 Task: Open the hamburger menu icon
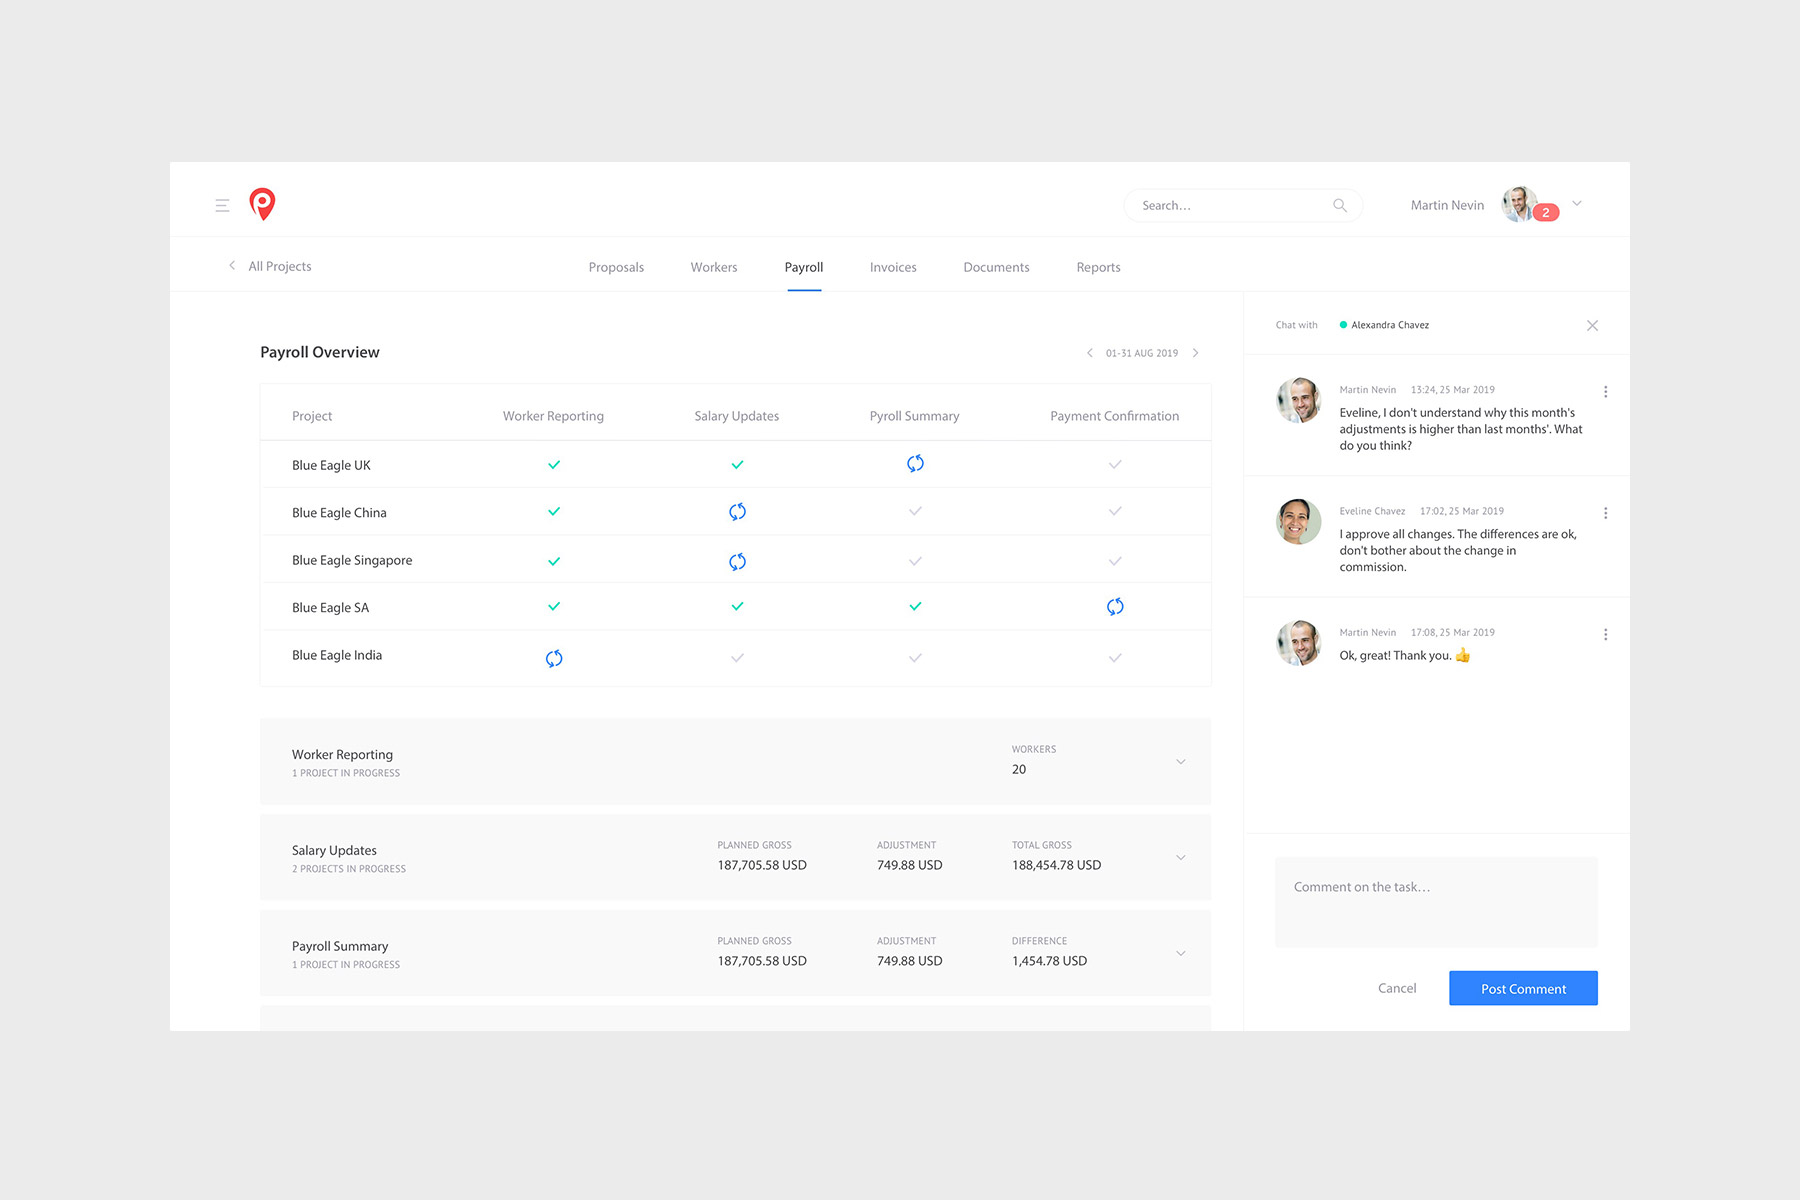point(222,205)
